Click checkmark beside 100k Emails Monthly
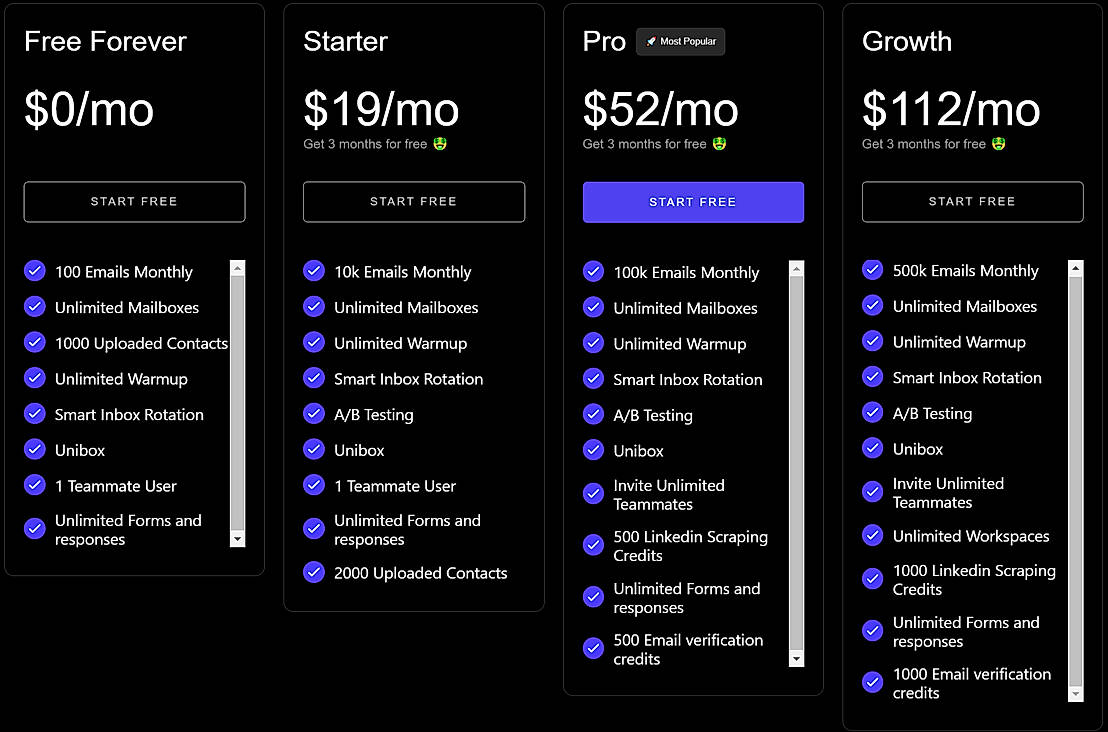Image resolution: width=1108 pixels, height=732 pixels. (593, 272)
